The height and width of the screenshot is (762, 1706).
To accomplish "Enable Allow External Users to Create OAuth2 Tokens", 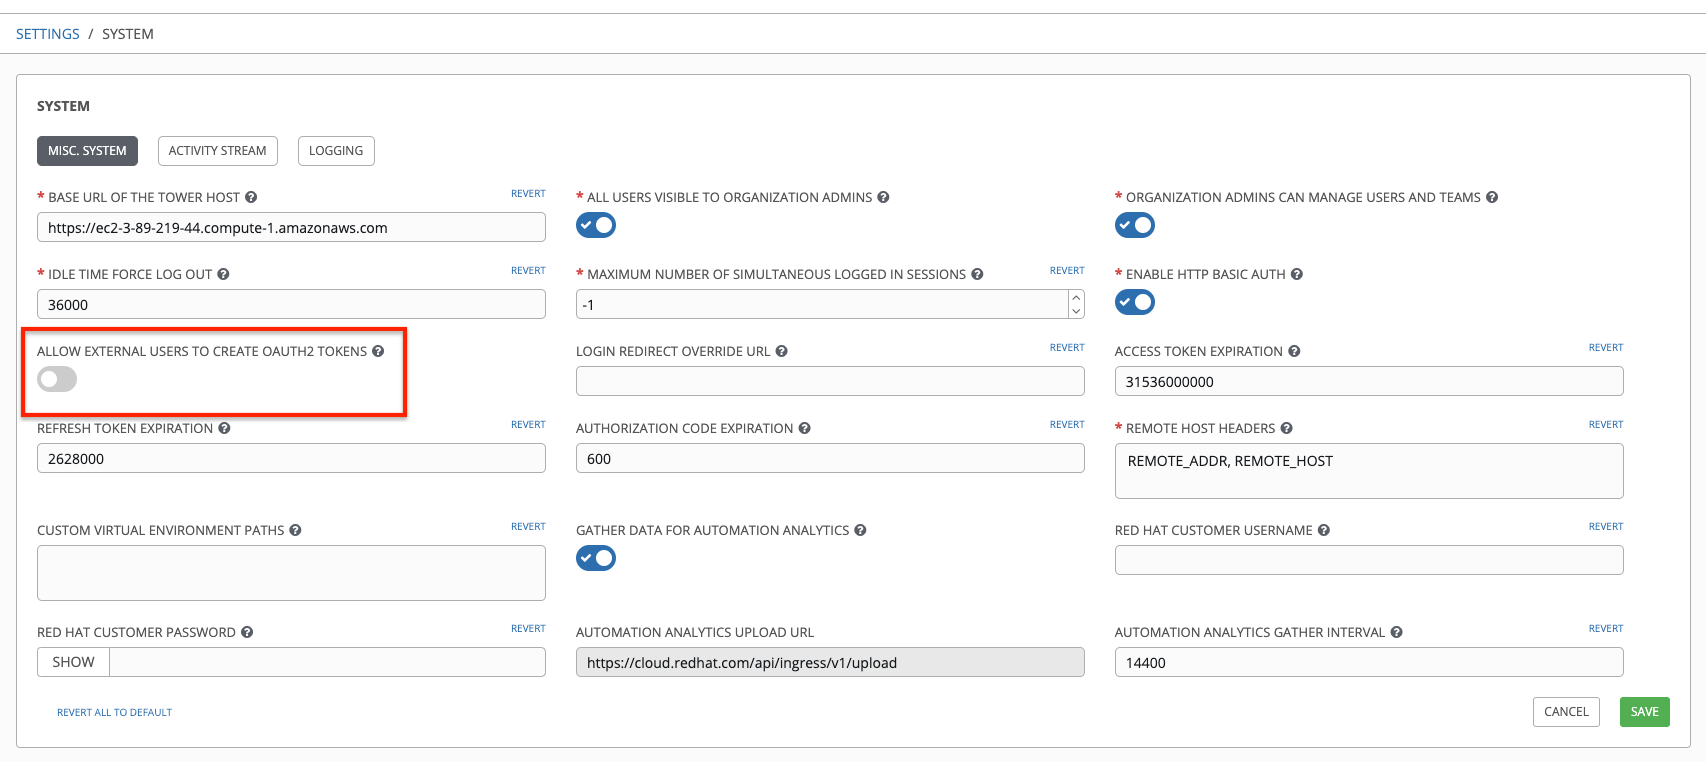I will [x=57, y=379].
